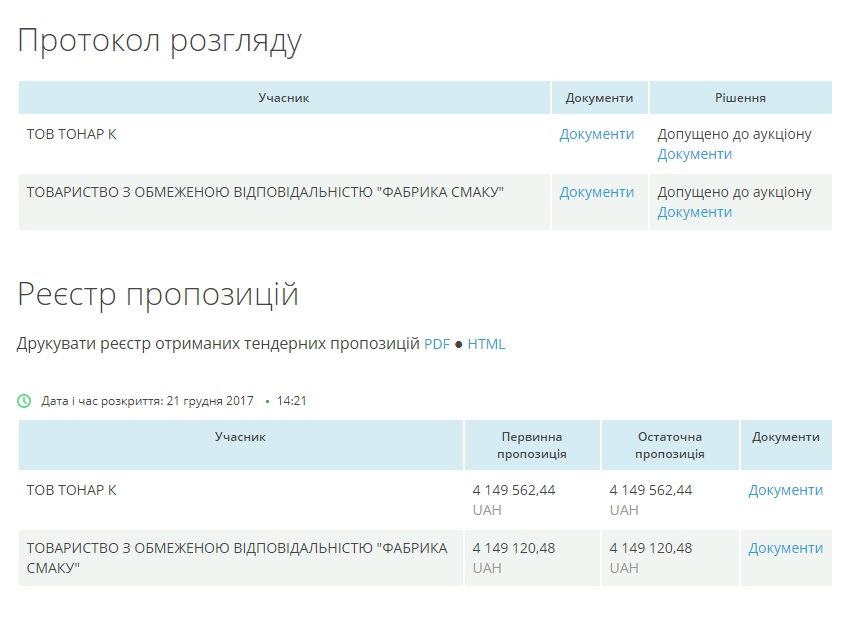Click the Остаточна пропозиція column header
845x625 pixels.
click(670, 445)
